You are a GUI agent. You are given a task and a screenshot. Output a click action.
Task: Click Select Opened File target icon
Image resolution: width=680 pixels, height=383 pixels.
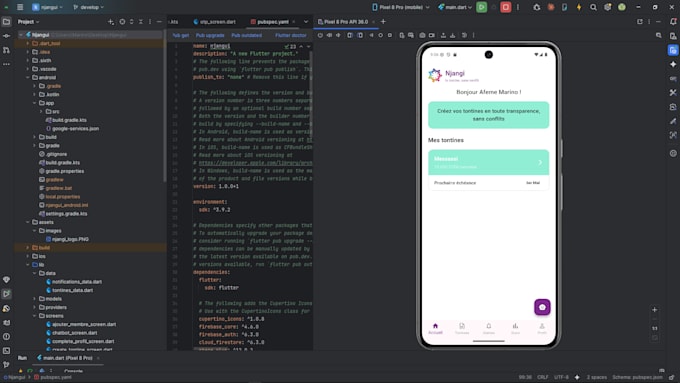122,22
